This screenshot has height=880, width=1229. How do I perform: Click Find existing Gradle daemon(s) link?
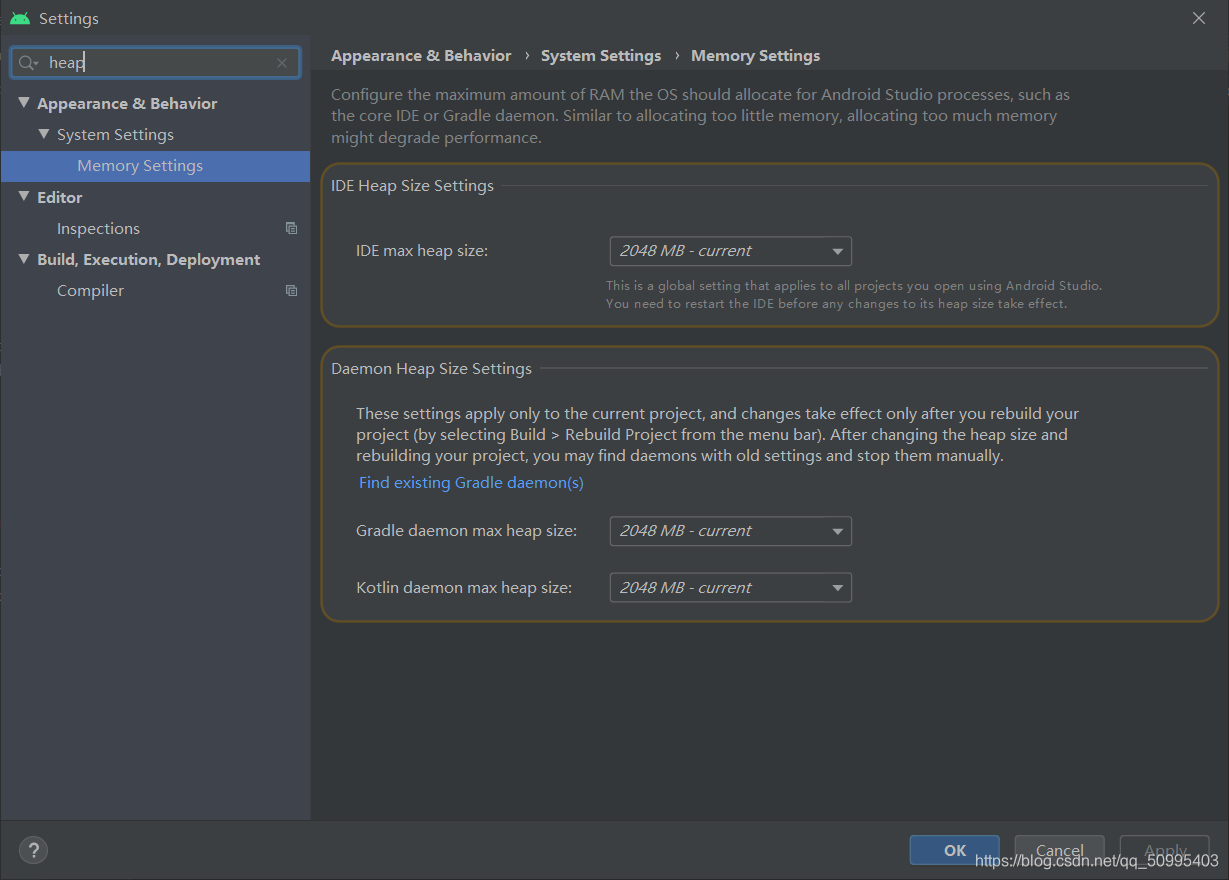pos(471,483)
